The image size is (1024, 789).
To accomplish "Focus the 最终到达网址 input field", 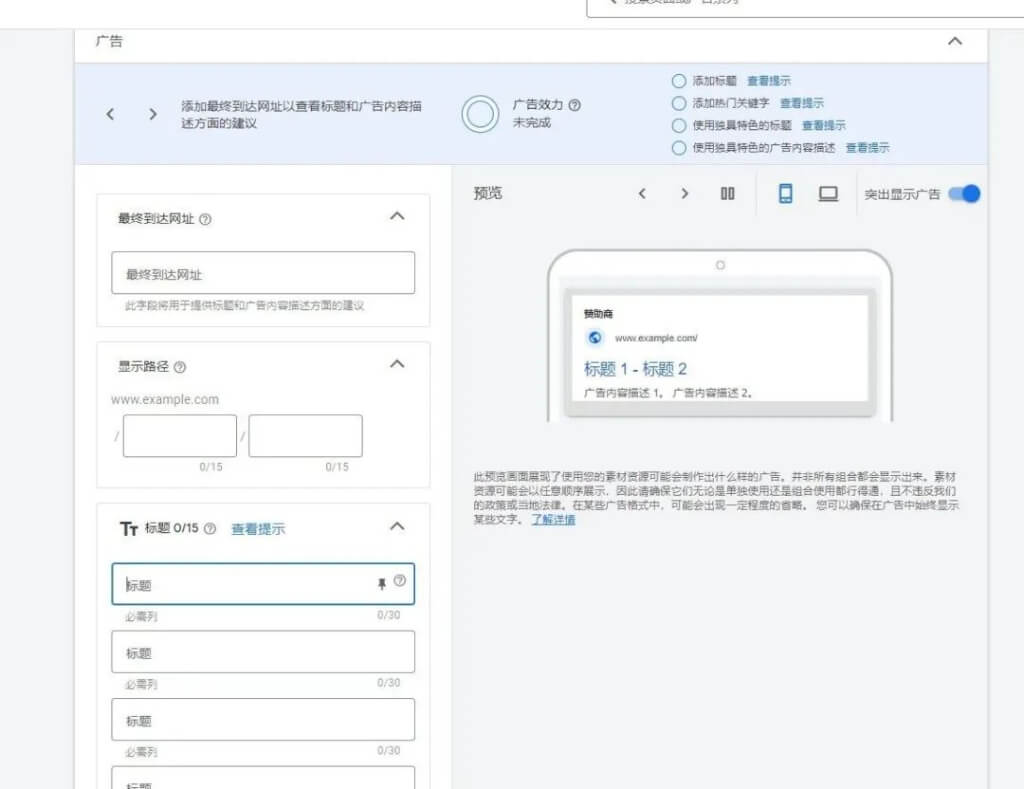I will point(263,272).
